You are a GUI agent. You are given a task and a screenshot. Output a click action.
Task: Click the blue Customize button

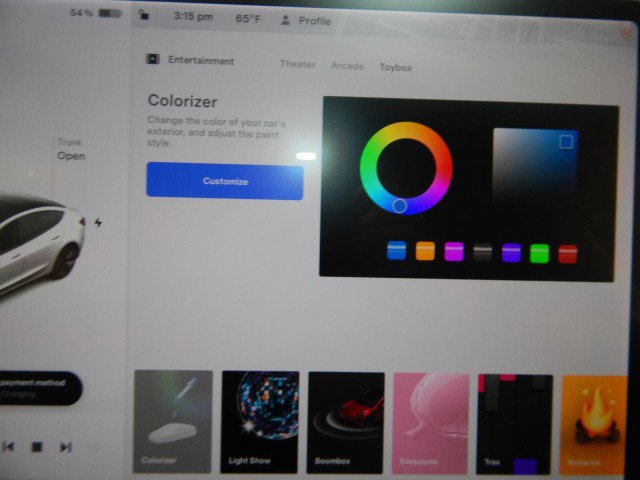point(225,181)
